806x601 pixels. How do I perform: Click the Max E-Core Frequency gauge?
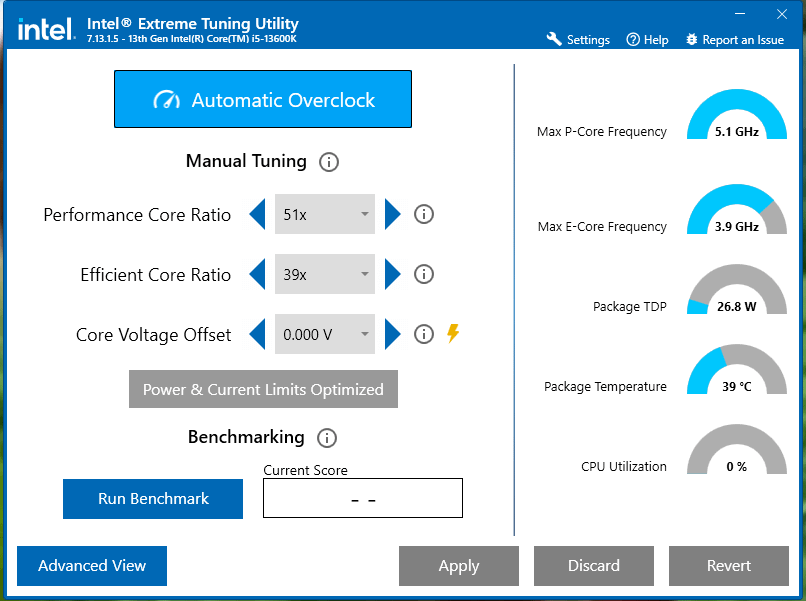[x=737, y=209]
